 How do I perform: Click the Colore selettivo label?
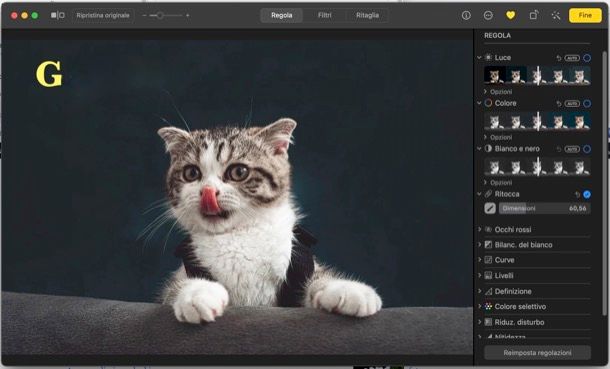click(x=520, y=306)
